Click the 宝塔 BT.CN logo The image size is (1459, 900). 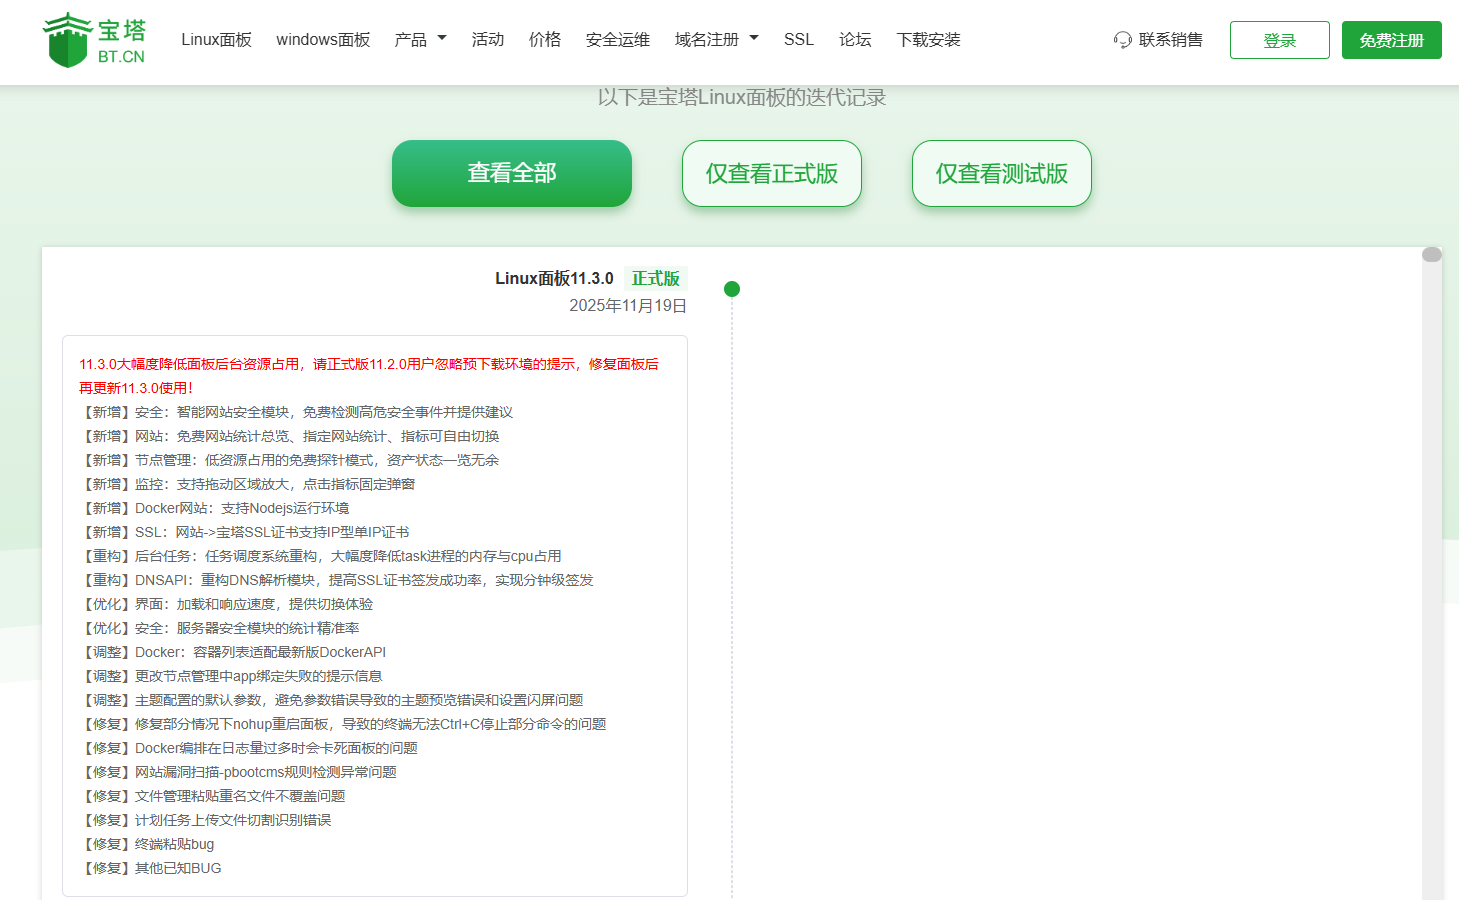point(93,41)
